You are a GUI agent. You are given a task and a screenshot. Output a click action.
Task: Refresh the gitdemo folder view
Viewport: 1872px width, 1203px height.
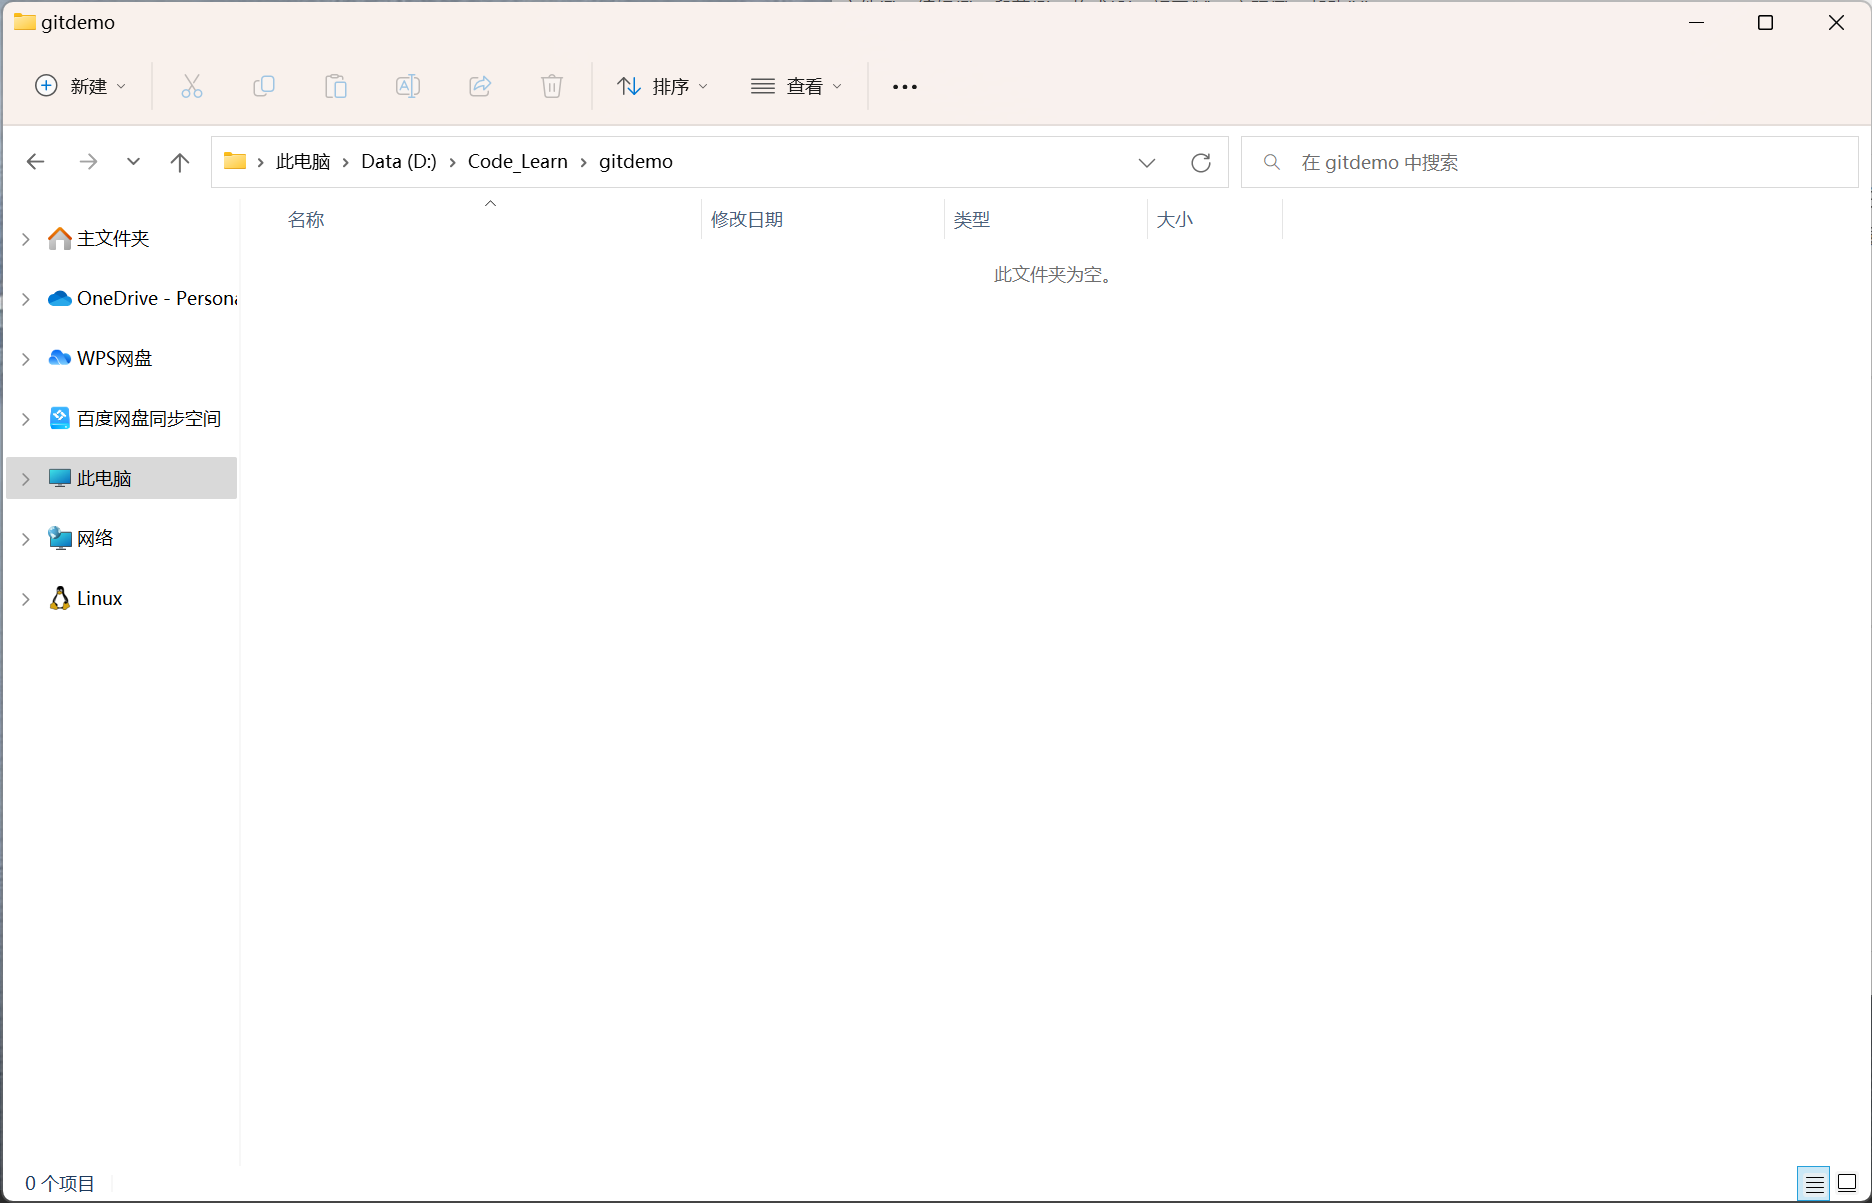(1200, 162)
